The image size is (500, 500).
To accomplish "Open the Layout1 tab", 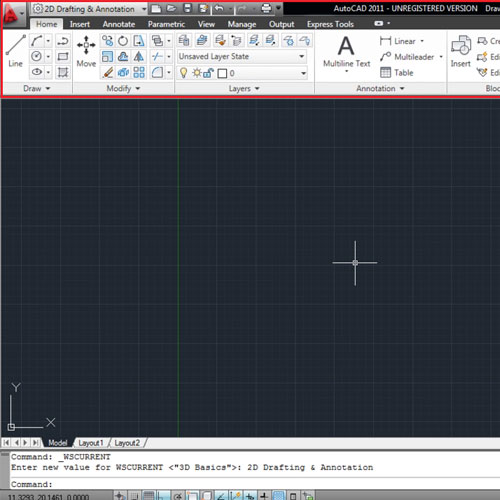I will pos(91,443).
